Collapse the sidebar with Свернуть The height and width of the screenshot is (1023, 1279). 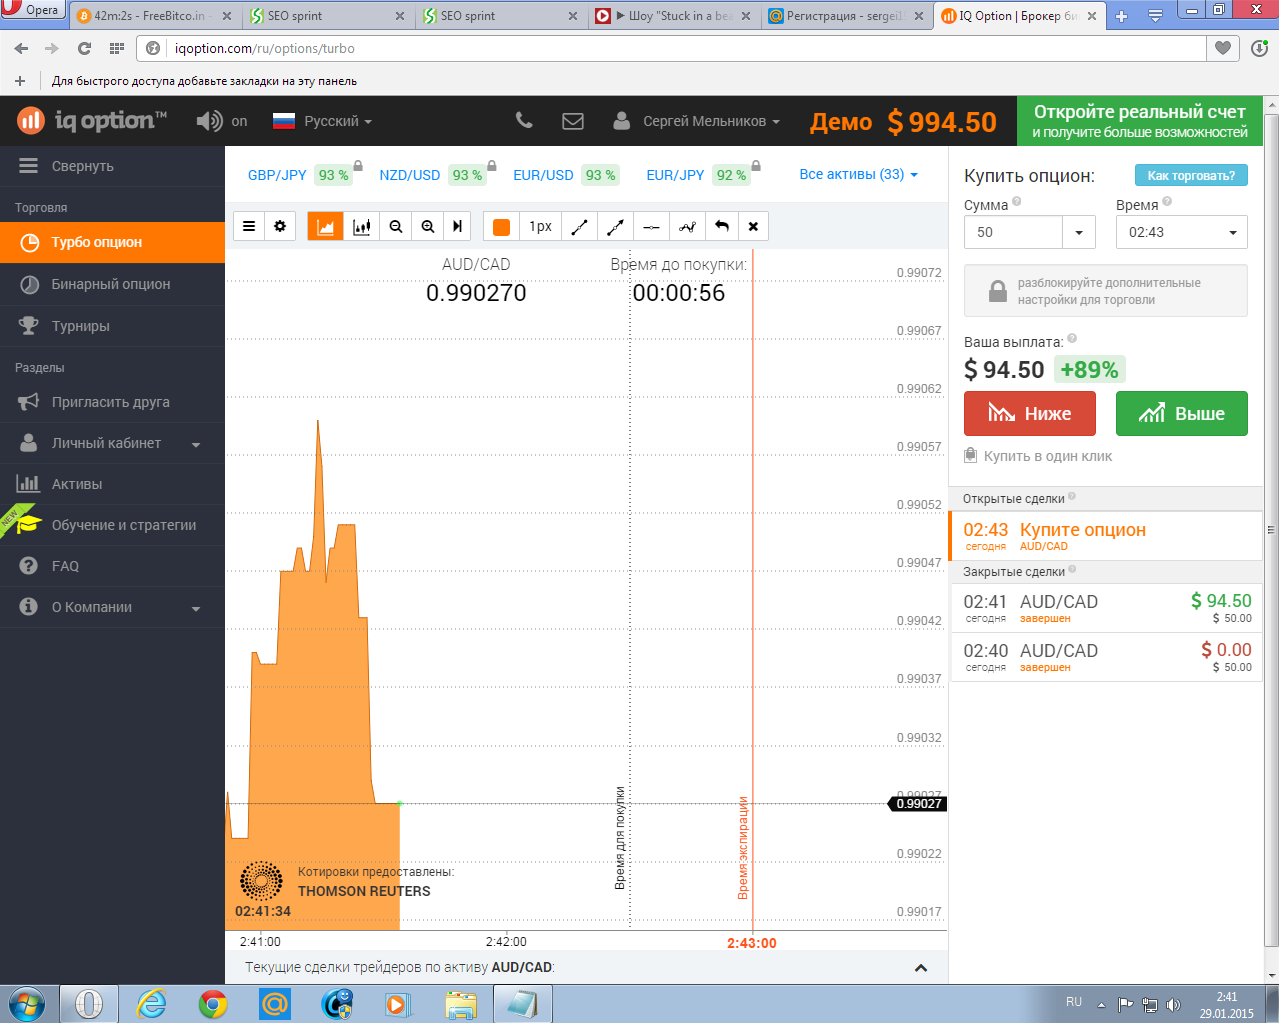point(112,166)
